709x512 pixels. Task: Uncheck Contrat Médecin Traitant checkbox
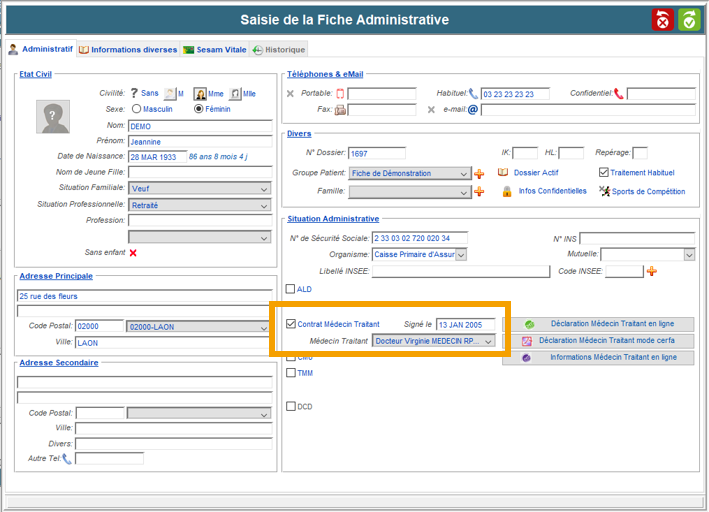pos(291,324)
